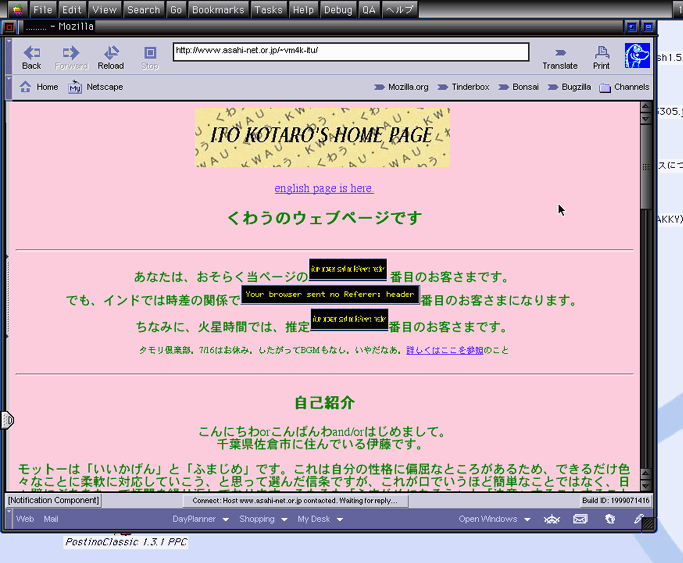Click the Navigator ship-wheel icon in taskbar
683x563 pixels.
pyautogui.click(x=551, y=520)
